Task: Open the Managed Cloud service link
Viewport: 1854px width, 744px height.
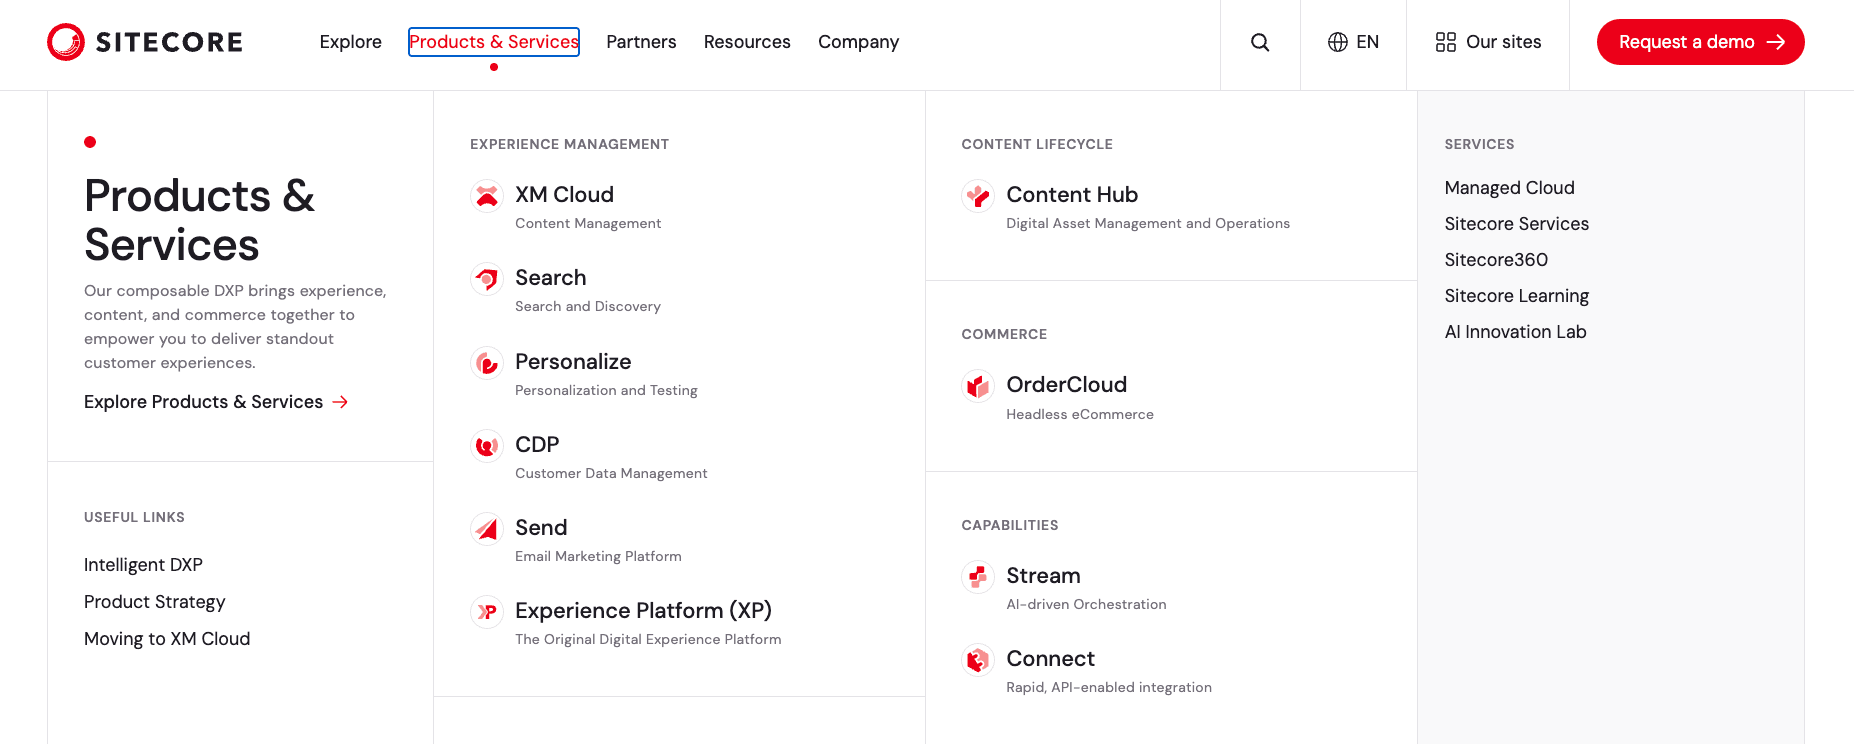Action: (1509, 188)
